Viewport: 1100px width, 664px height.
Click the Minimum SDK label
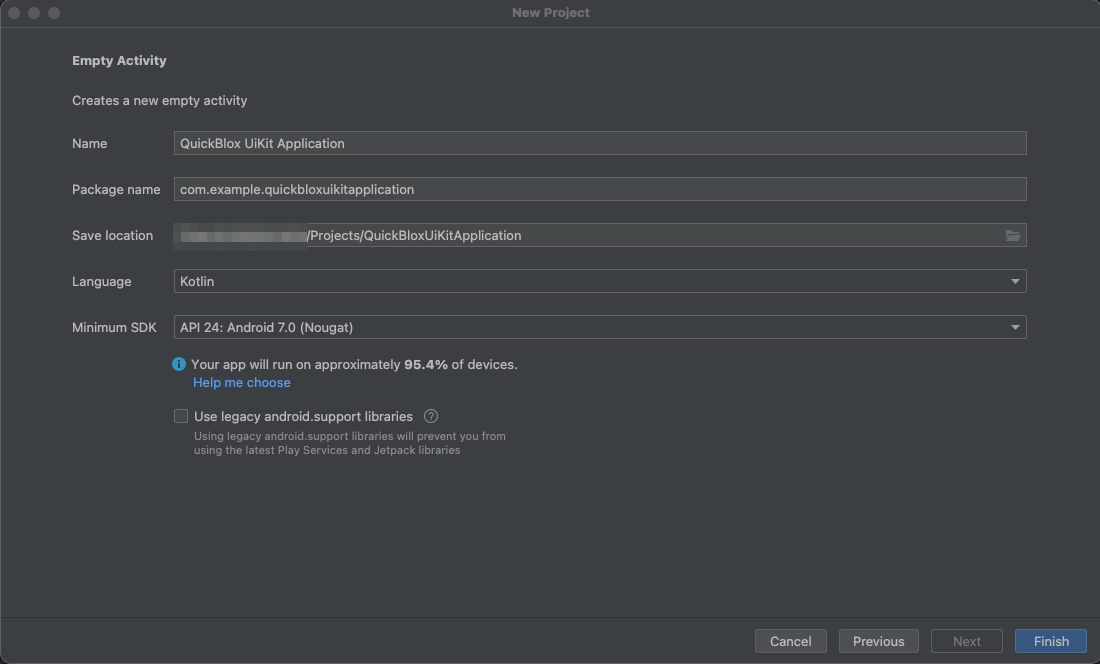pyautogui.click(x=114, y=327)
